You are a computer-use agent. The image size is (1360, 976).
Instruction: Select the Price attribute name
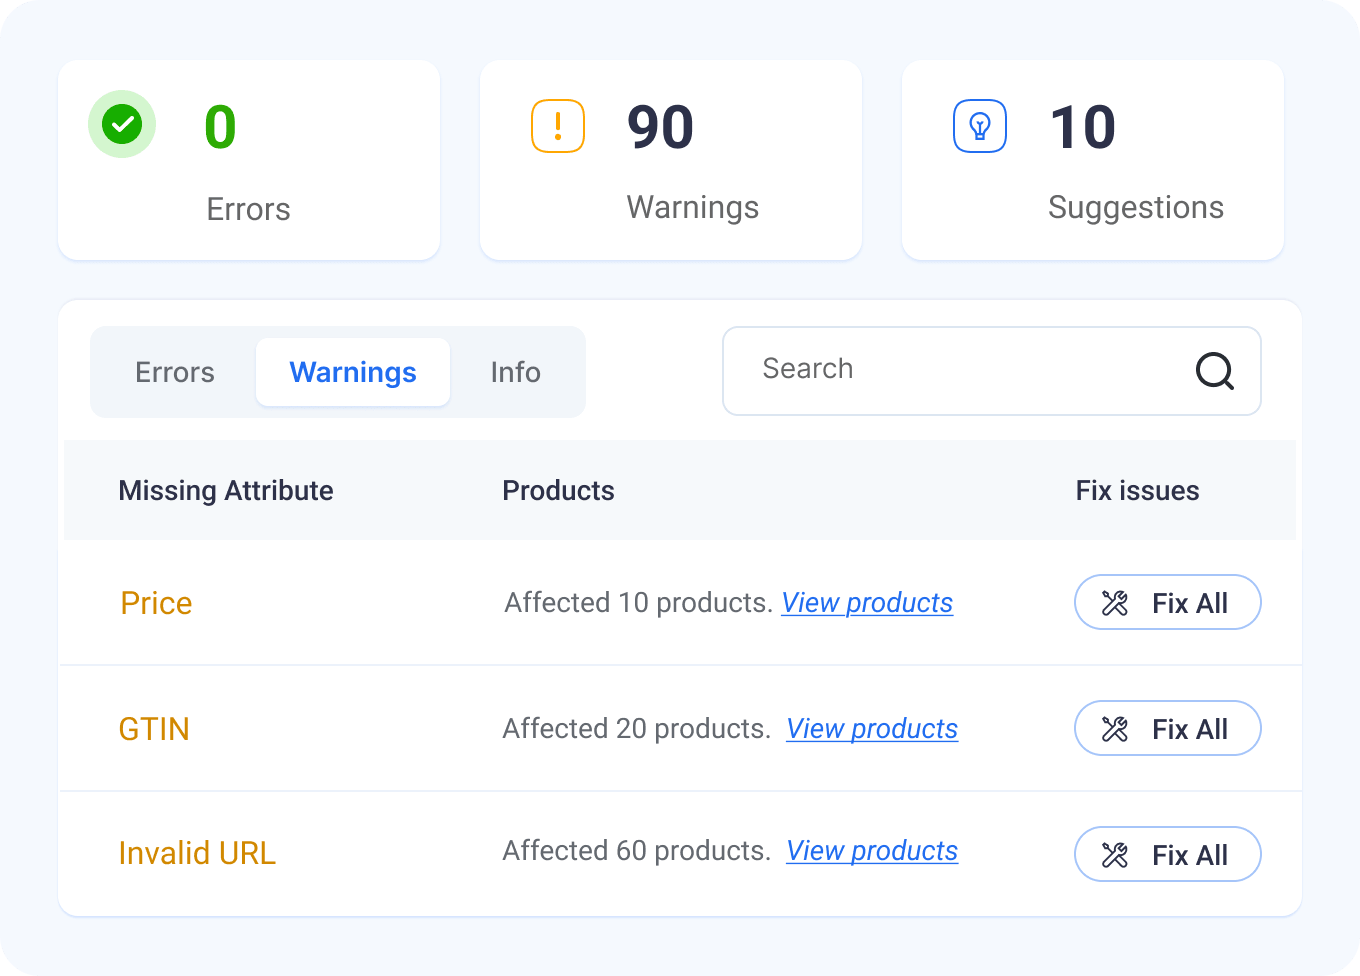156,603
